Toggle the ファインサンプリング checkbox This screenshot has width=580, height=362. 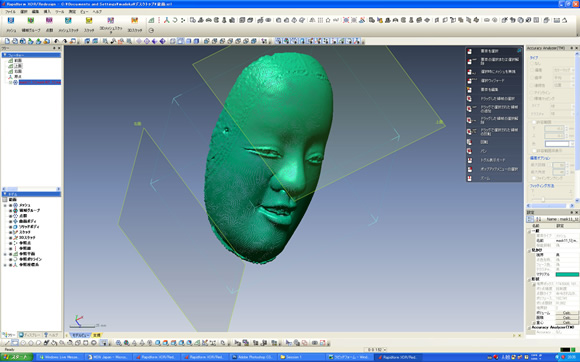(x=534, y=178)
